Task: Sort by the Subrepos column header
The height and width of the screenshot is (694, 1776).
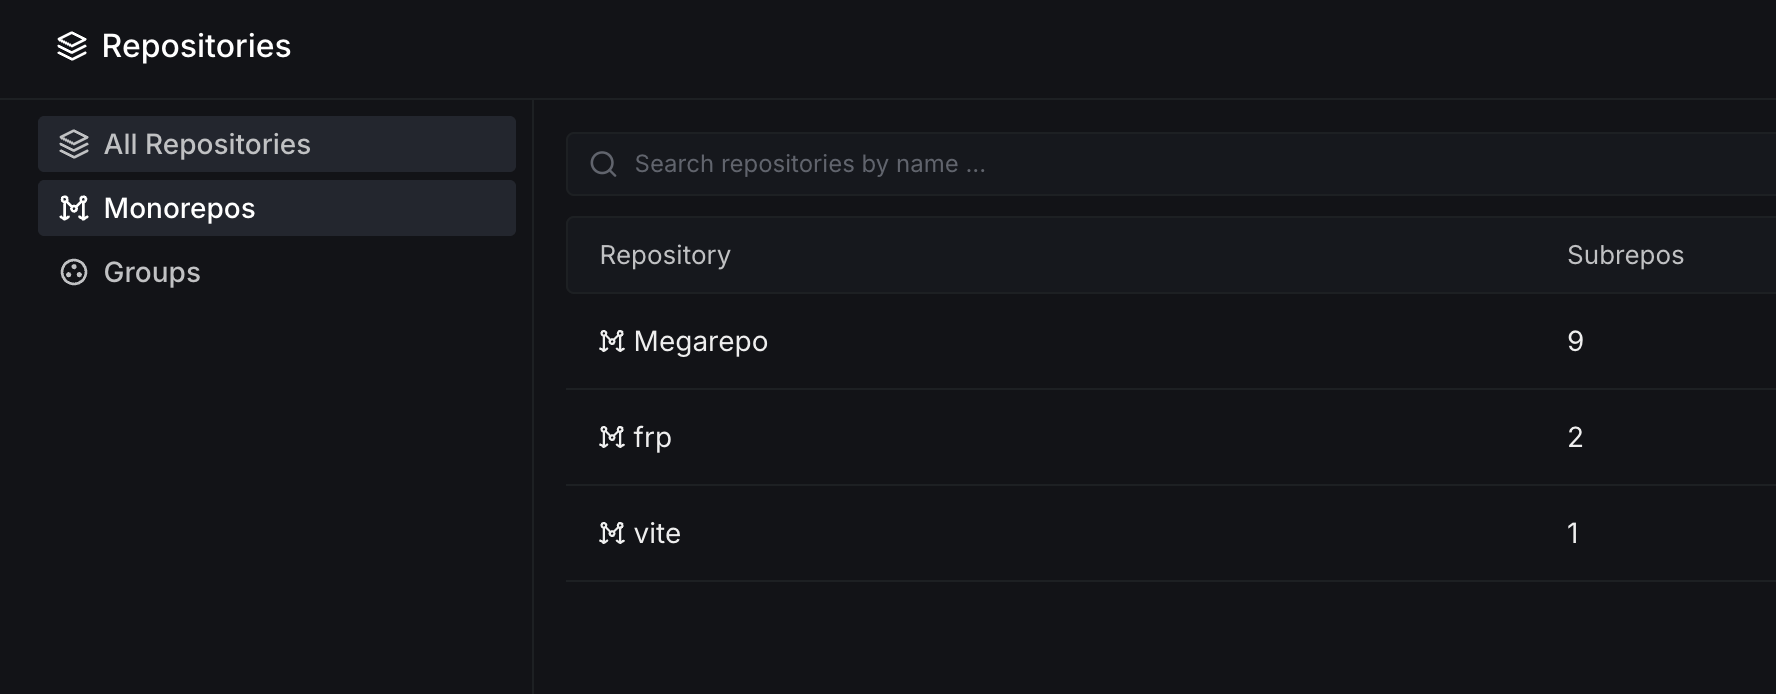Action: [x=1625, y=255]
